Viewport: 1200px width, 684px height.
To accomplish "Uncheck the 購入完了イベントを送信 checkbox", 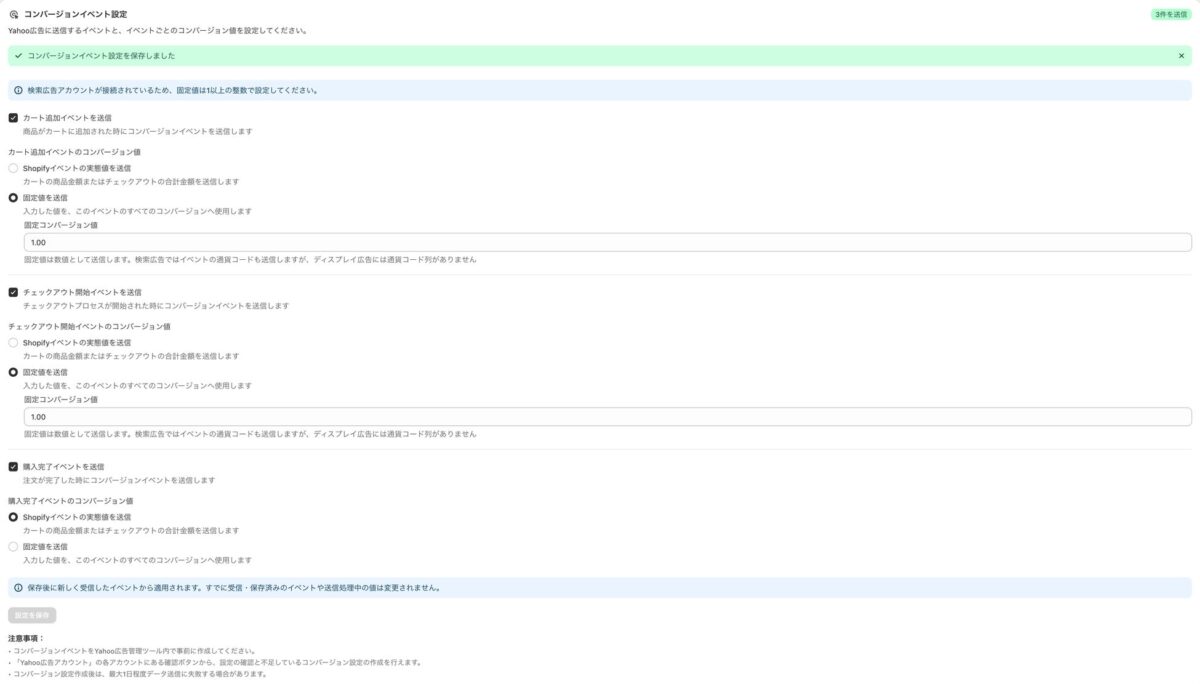I will click(x=13, y=466).
